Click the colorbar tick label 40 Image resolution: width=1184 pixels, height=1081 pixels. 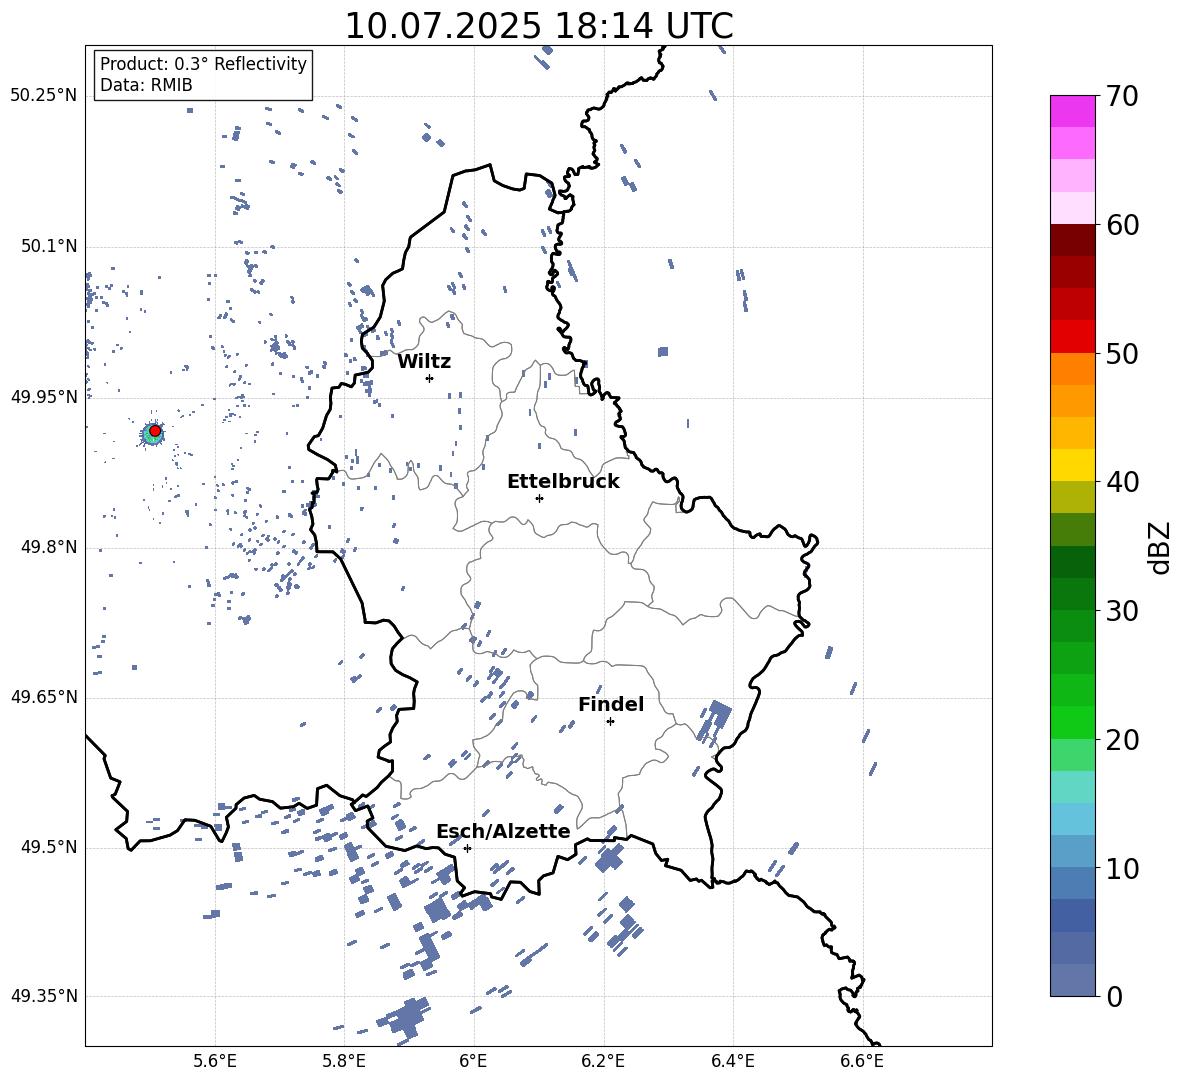tap(1122, 482)
